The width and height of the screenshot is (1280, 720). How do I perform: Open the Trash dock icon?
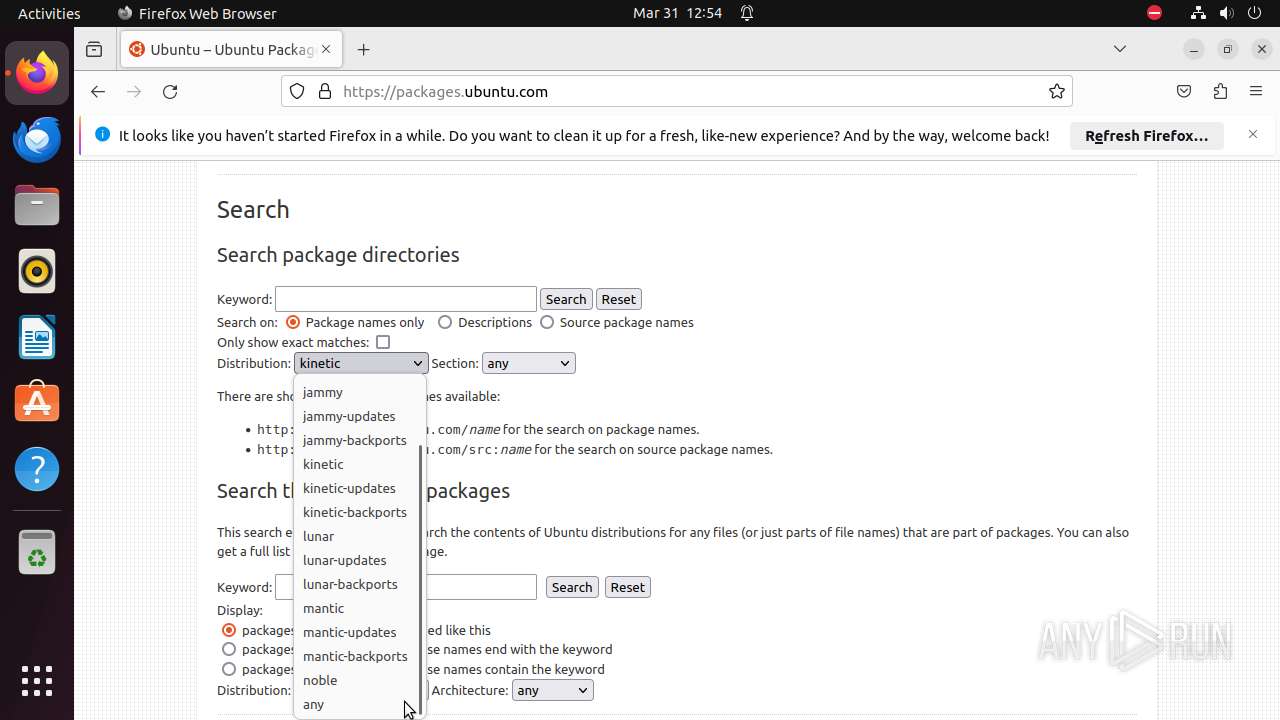(37, 552)
